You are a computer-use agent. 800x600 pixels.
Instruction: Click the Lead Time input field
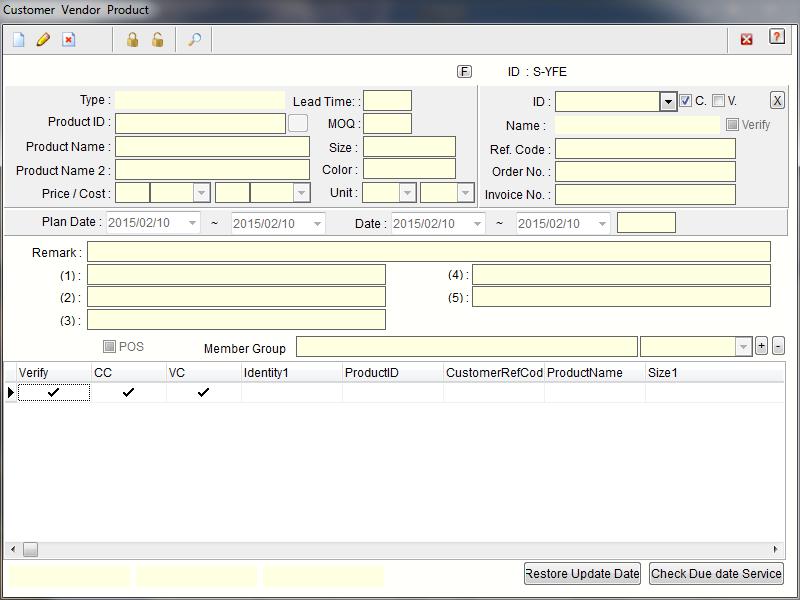(387, 101)
